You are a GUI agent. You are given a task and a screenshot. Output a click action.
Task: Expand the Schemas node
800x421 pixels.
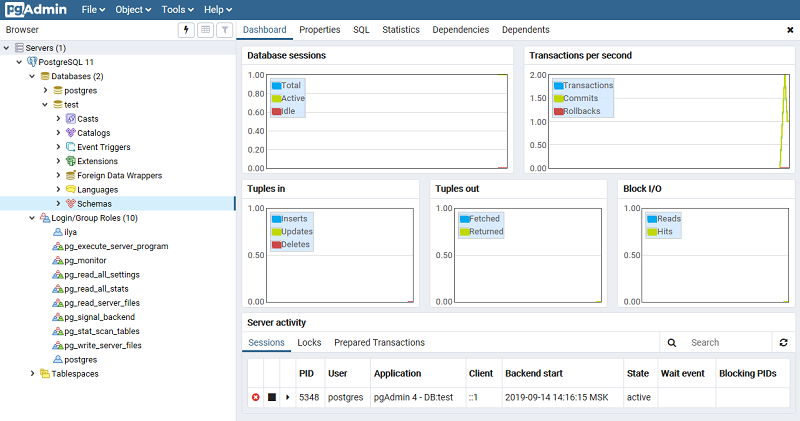pos(58,204)
